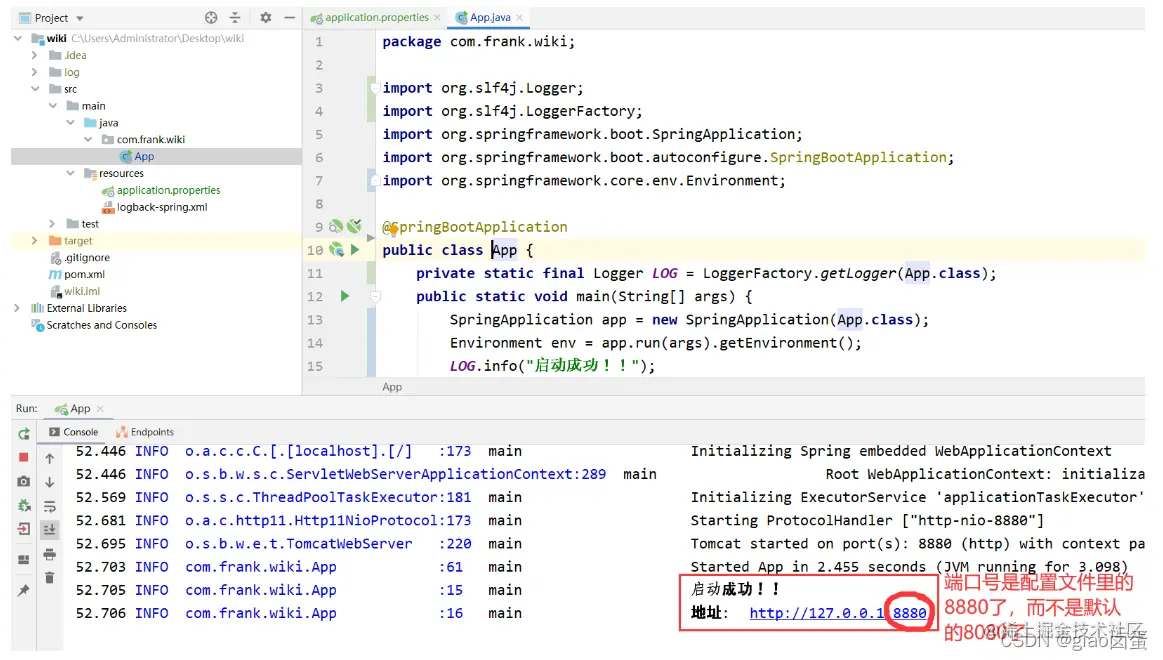Click the magnifier Spring gutter icon on line 9
This screenshot has height=660, width=1163.
[x=336, y=226]
